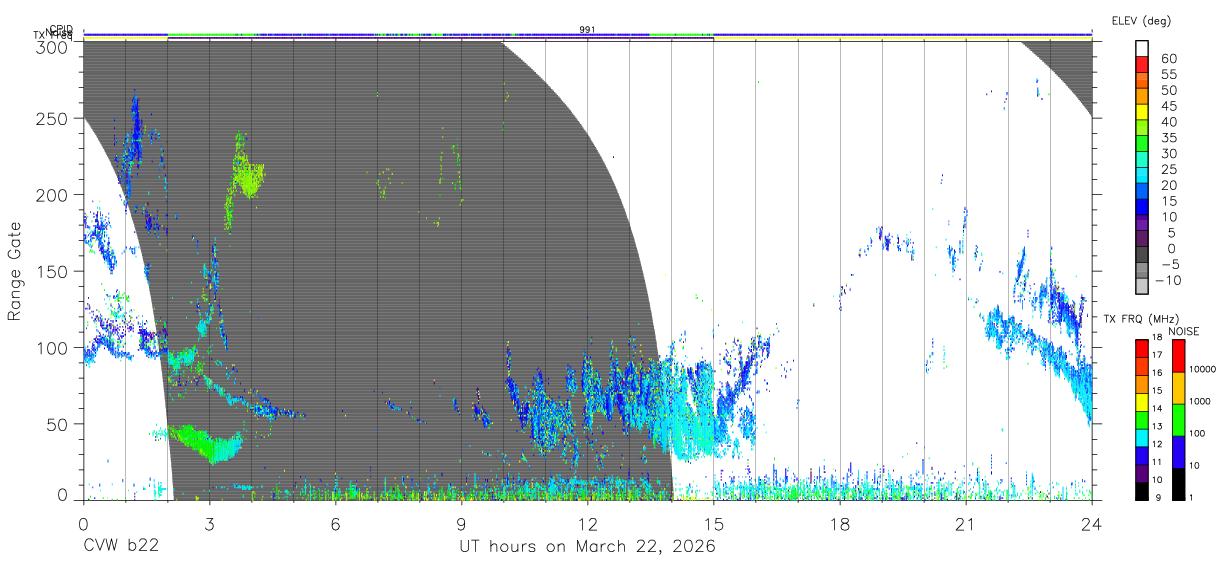Click the '24' UT hour tick label

(1092, 524)
